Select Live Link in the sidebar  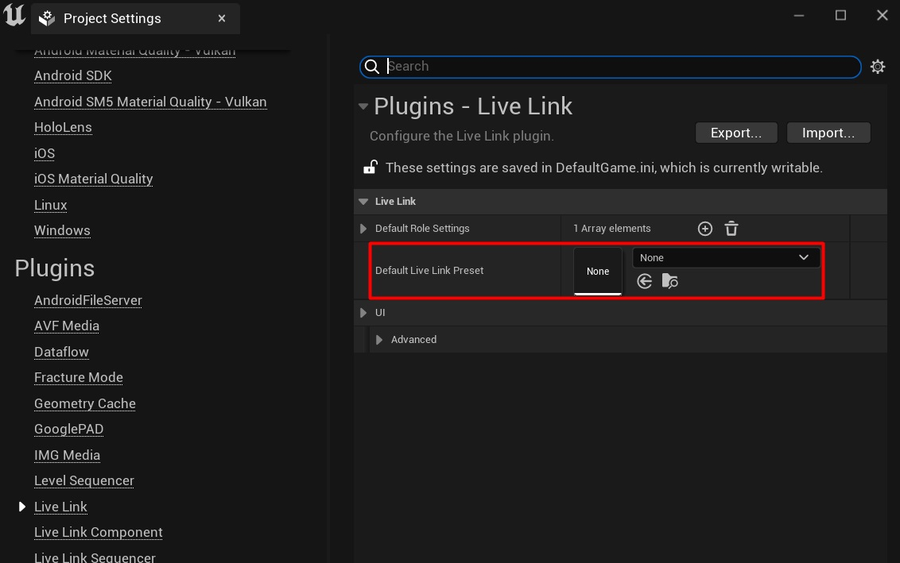(60, 507)
